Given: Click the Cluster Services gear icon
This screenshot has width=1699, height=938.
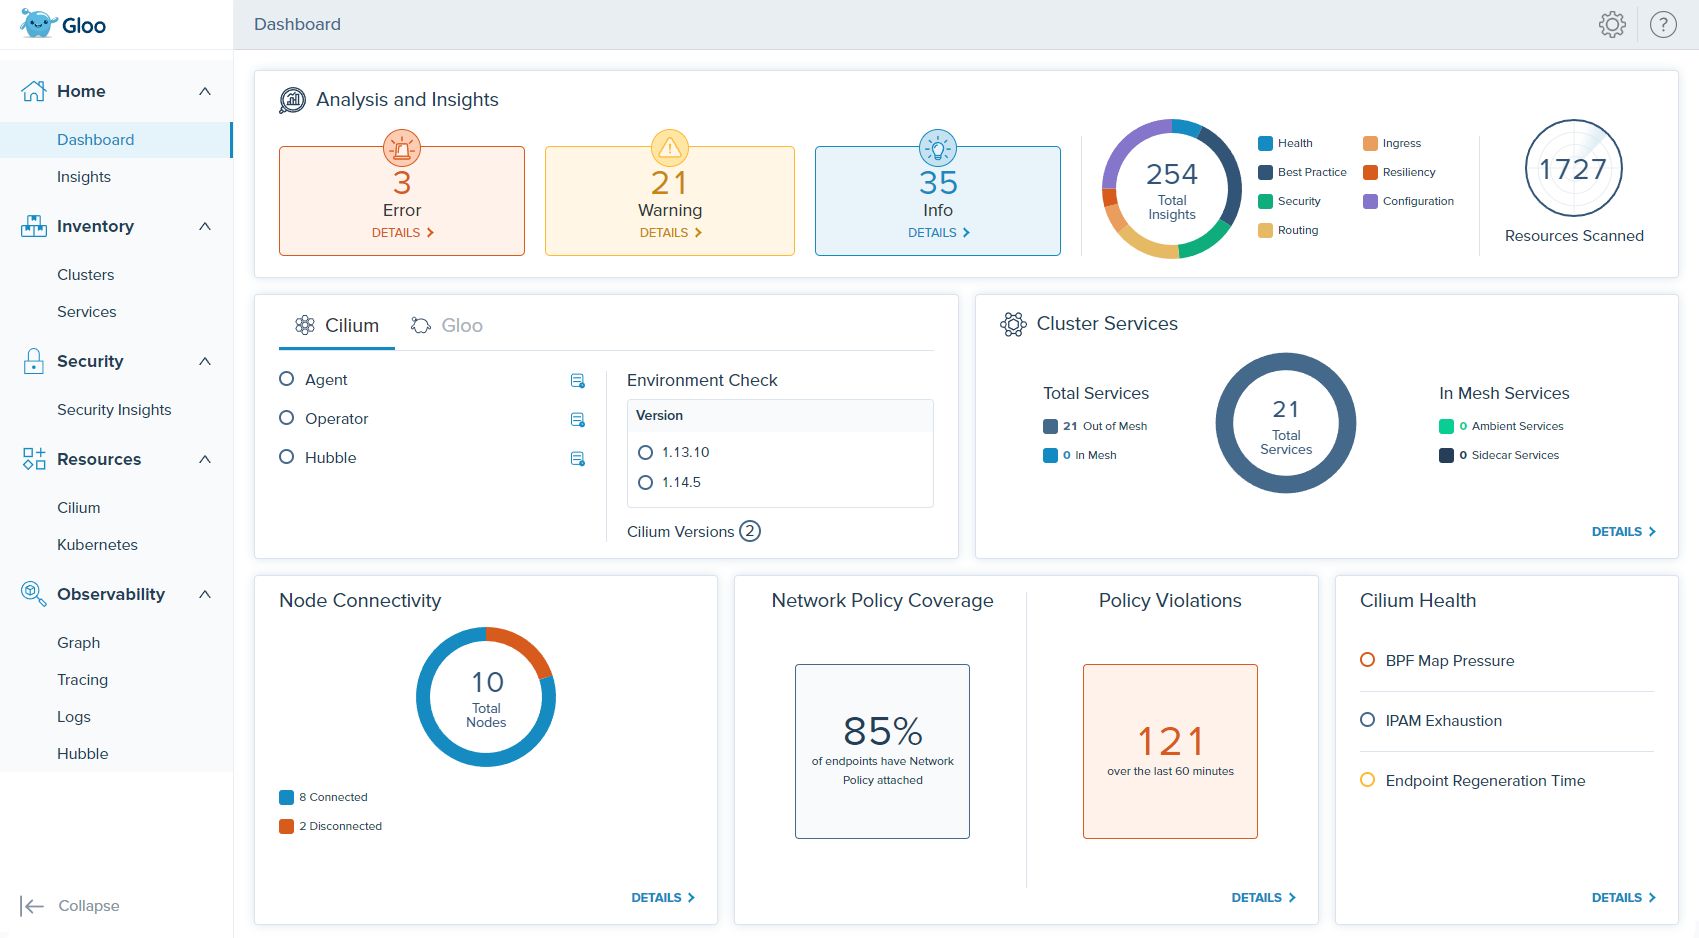Looking at the screenshot, I should [1013, 324].
